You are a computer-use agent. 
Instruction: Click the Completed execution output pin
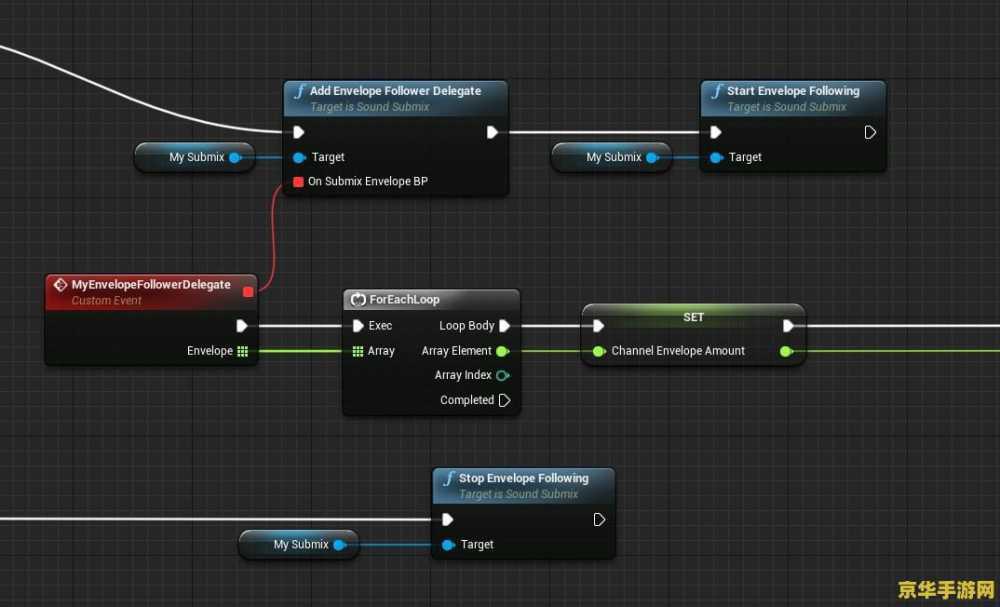pyautogui.click(x=504, y=400)
